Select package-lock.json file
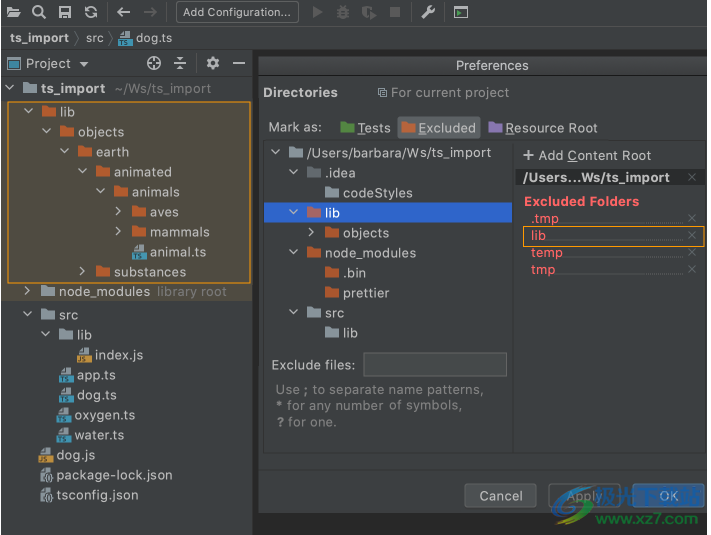 (x=107, y=475)
